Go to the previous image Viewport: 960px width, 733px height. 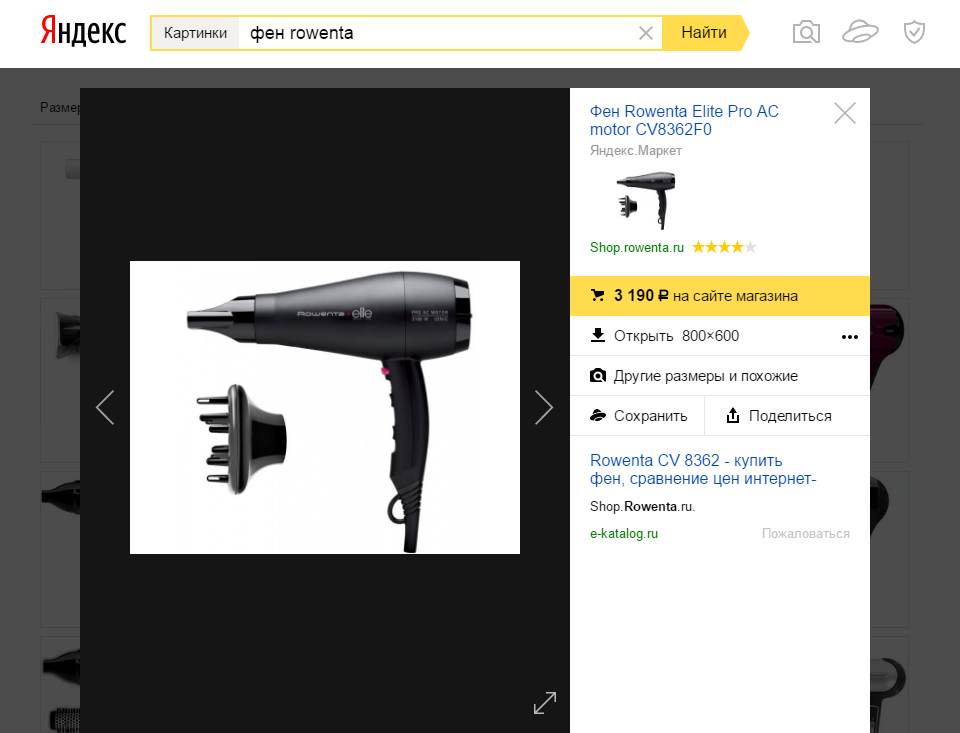click(x=105, y=407)
